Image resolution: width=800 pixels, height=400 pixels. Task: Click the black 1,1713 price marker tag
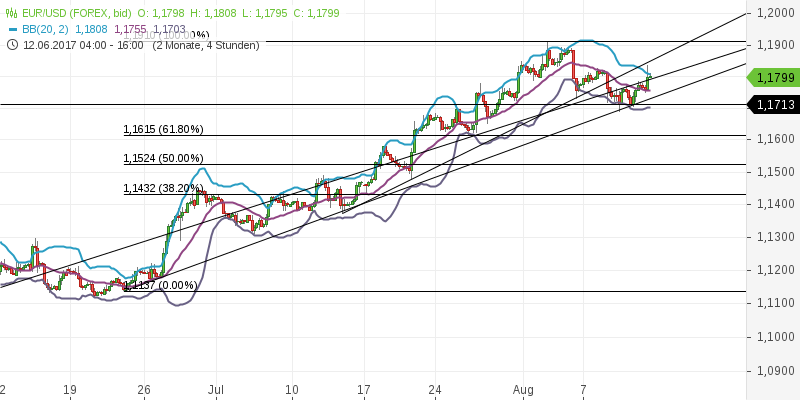click(x=775, y=104)
